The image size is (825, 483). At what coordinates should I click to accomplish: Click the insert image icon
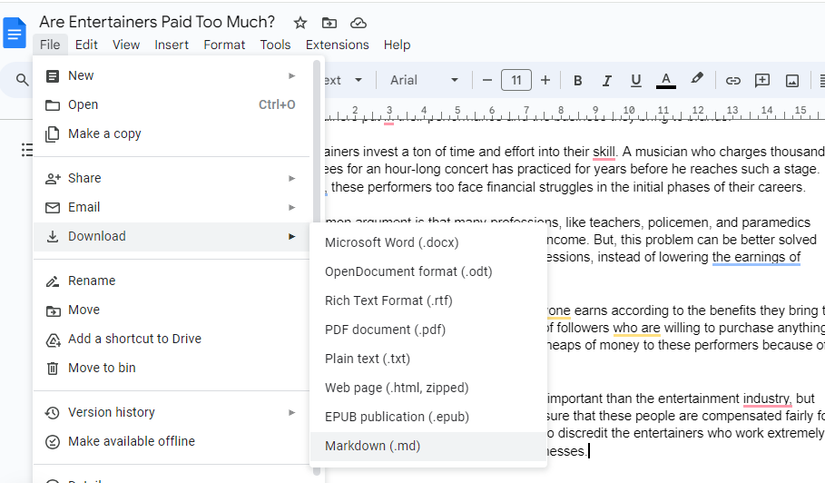click(x=792, y=80)
